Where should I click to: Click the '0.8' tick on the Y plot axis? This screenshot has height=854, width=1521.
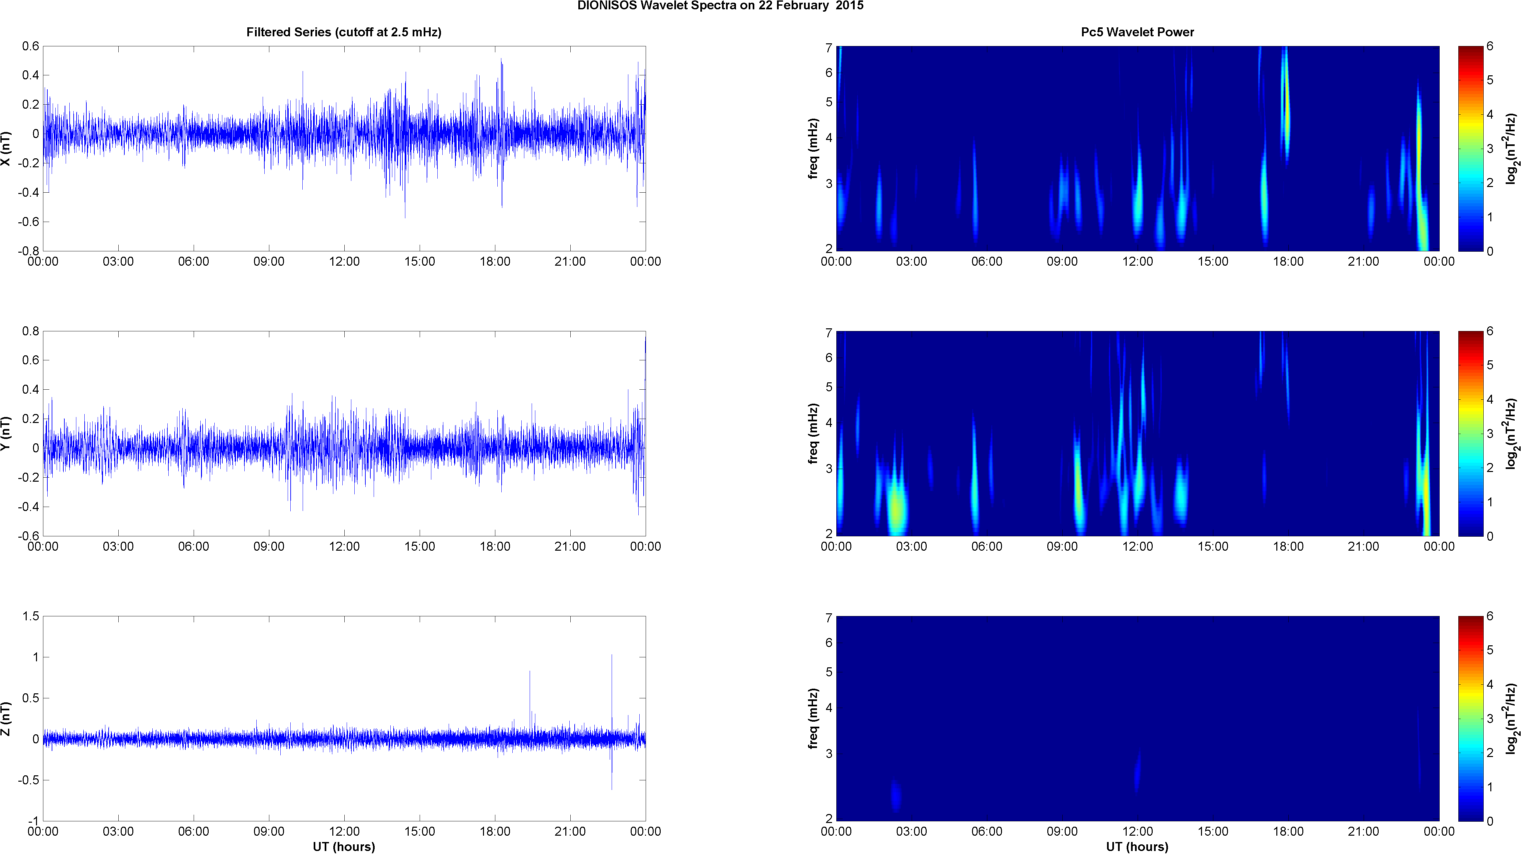tap(30, 331)
